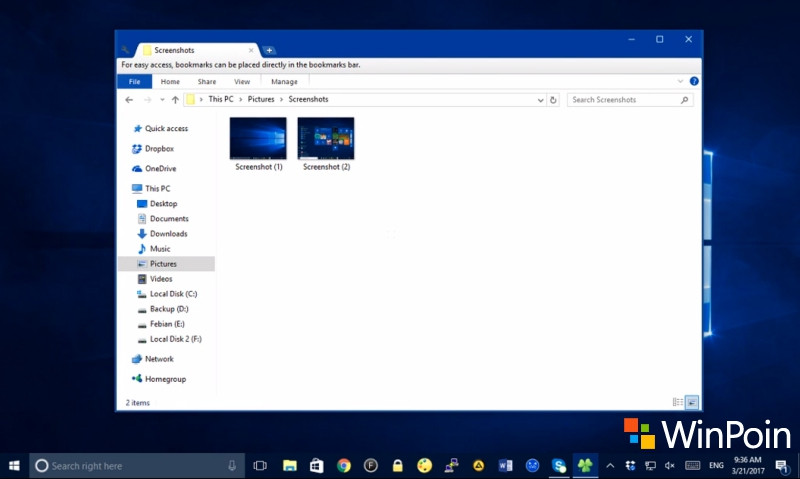Viewport: 800px width, 479px height.
Task: Open Videos in the sidebar
Action: (155, 279)
